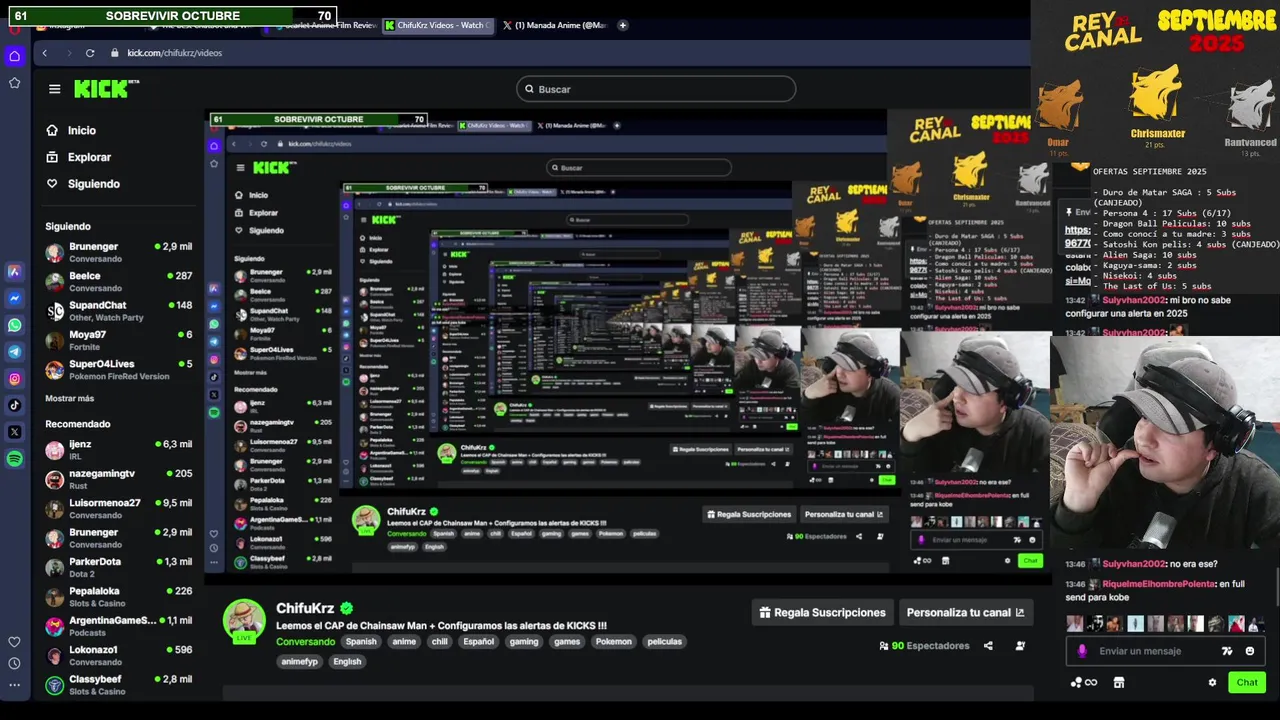Image resolution: width=1280 pixels, height=720 pixels.
Task: Click Regala Suscripciones button
Action: [x=822, y=613]
